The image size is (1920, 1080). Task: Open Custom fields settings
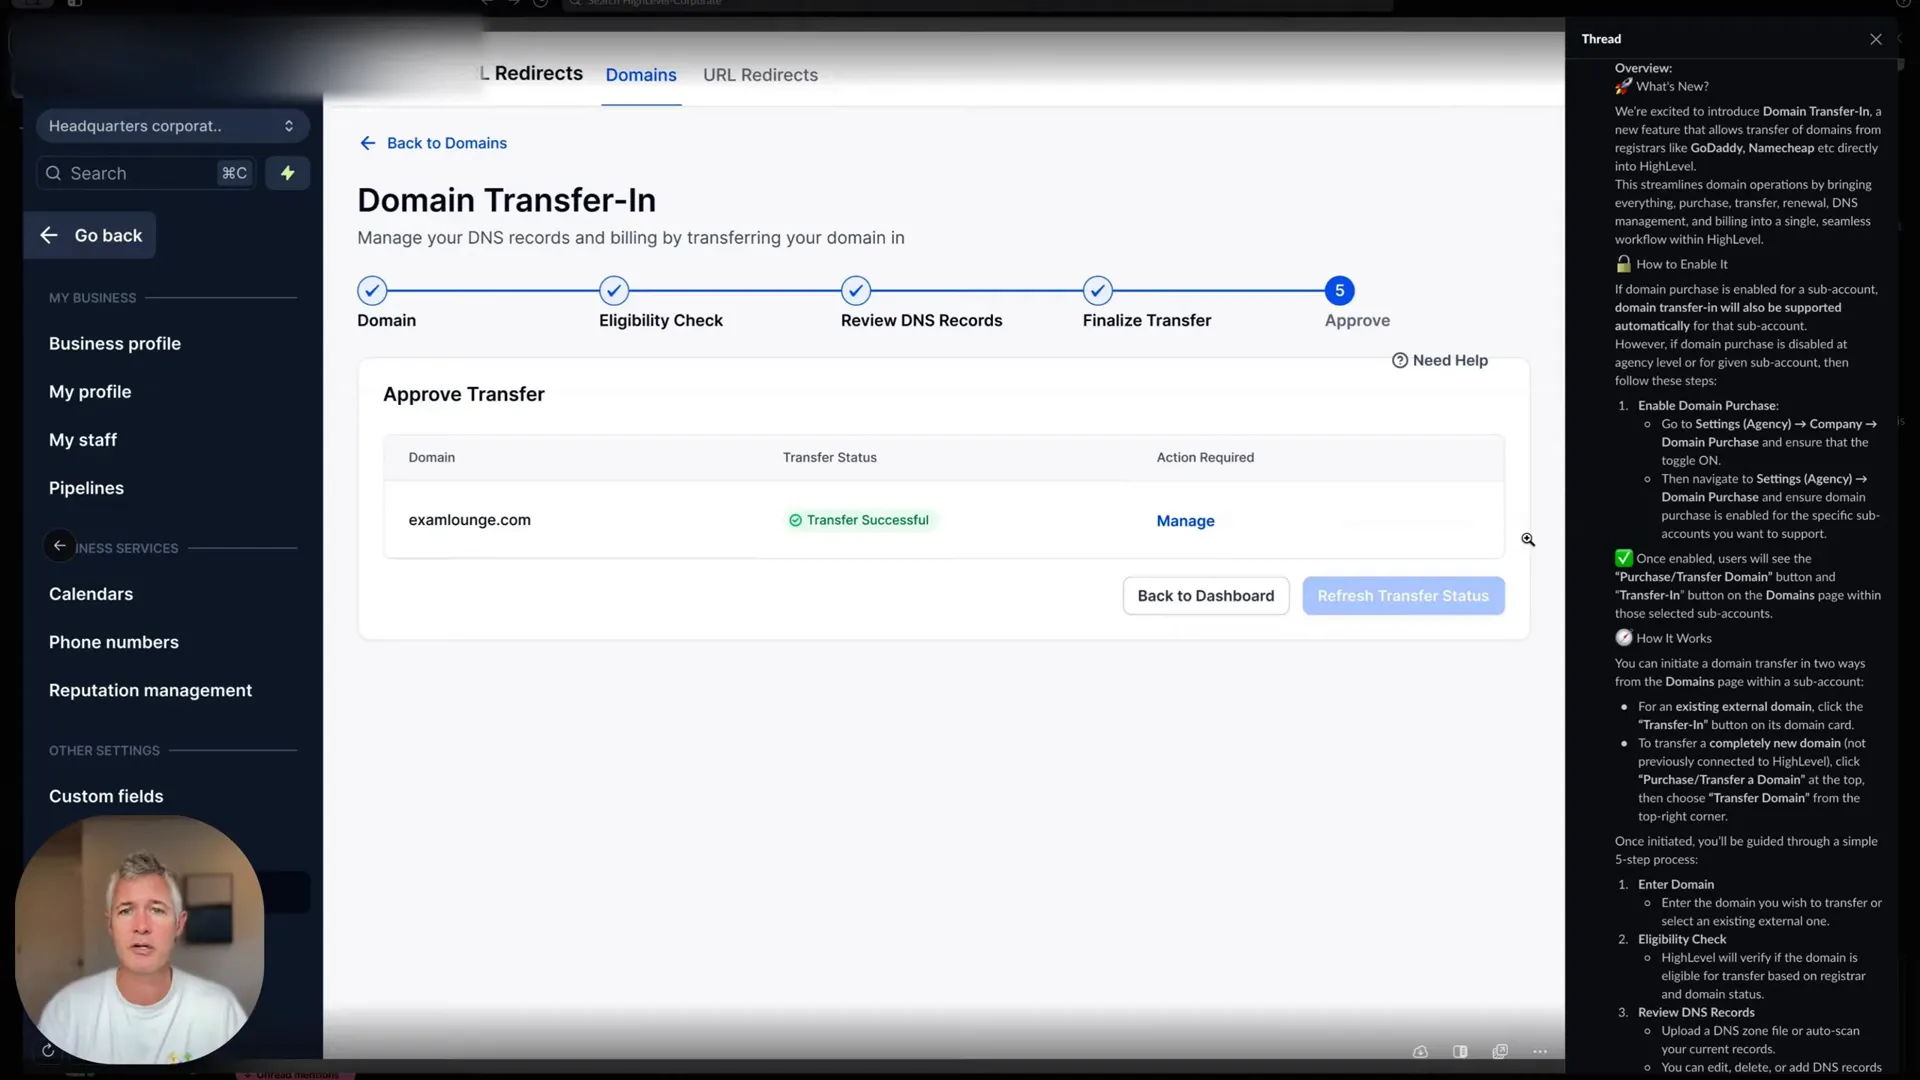[106, 796]
